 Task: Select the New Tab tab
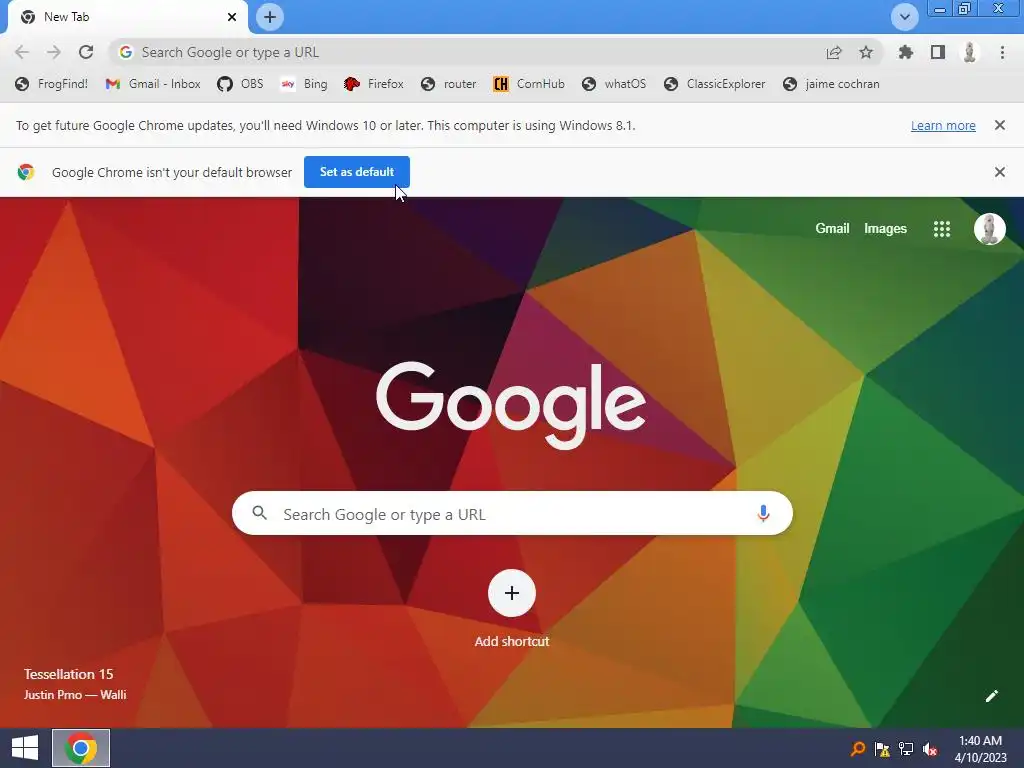[128, 17]
